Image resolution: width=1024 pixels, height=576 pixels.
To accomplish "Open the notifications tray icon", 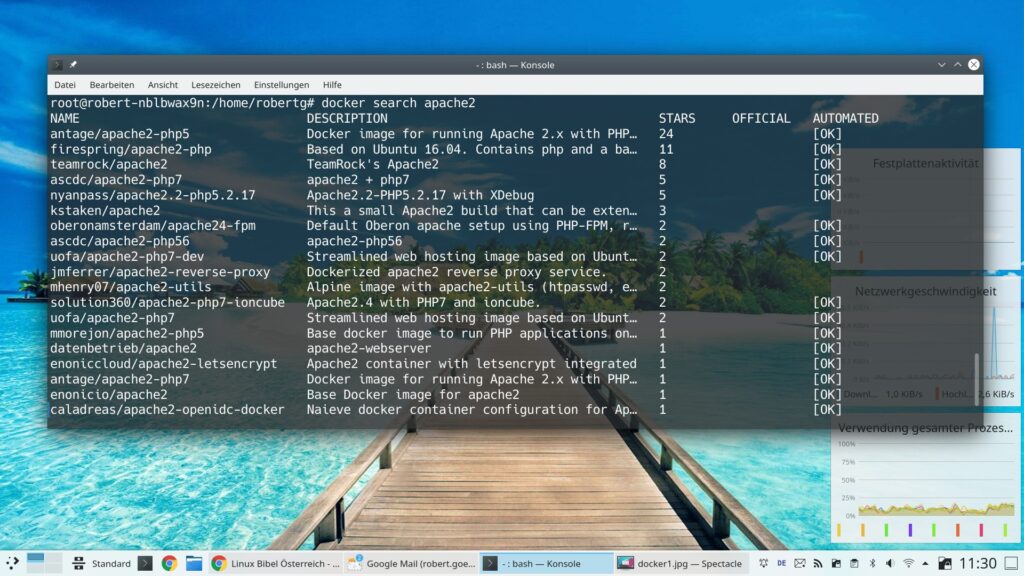I will coord(763,563).
